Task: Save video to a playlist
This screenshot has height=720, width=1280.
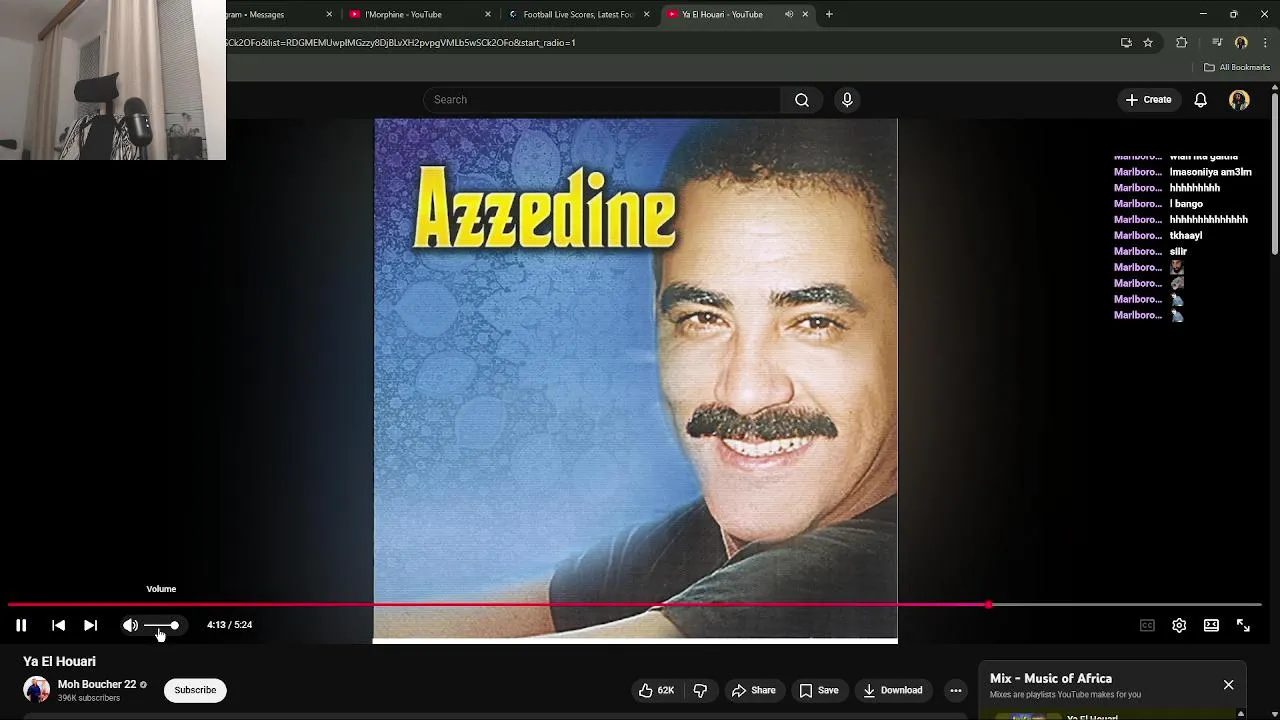Action: tap(819, 690)
